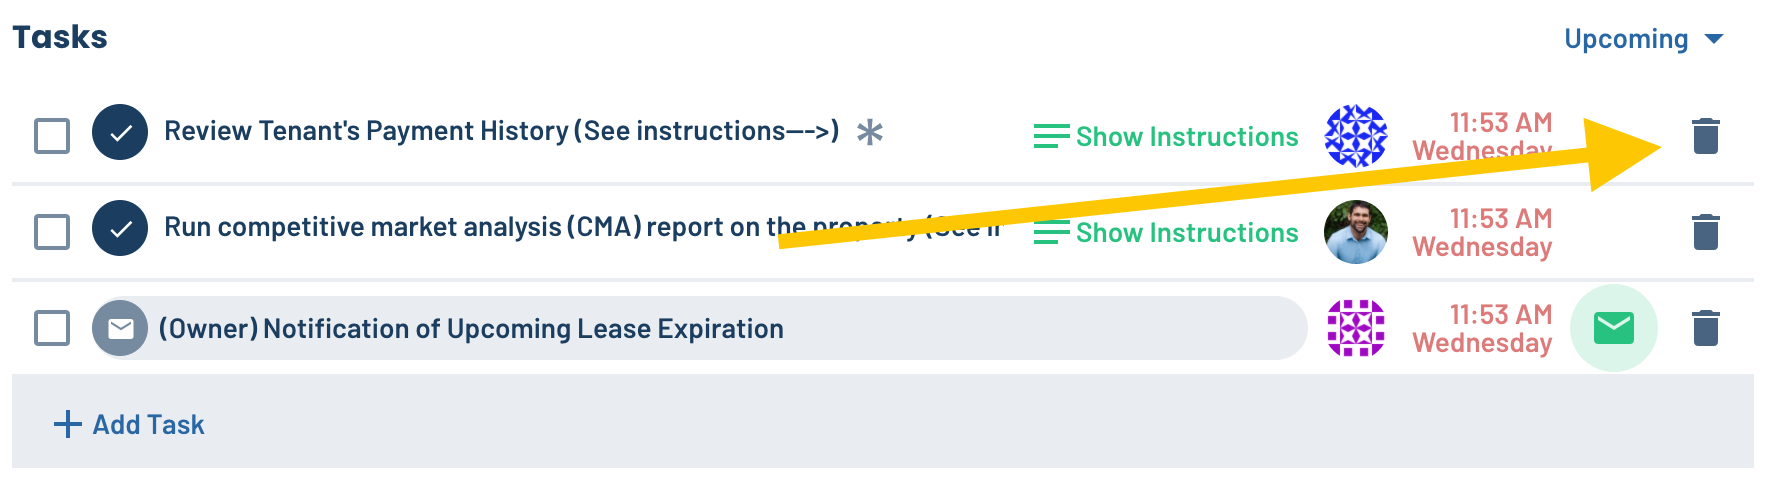Viewport: 1772px width, 482px height.
Task: Click the green send email icon
Action: (1613, 328)
